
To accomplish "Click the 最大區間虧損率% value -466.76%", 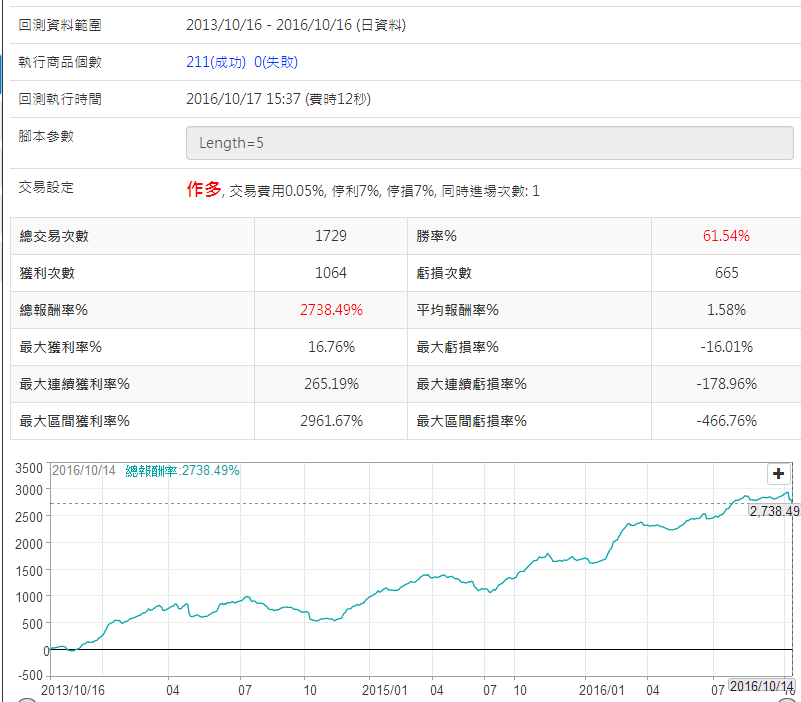I will coord(726,421).
